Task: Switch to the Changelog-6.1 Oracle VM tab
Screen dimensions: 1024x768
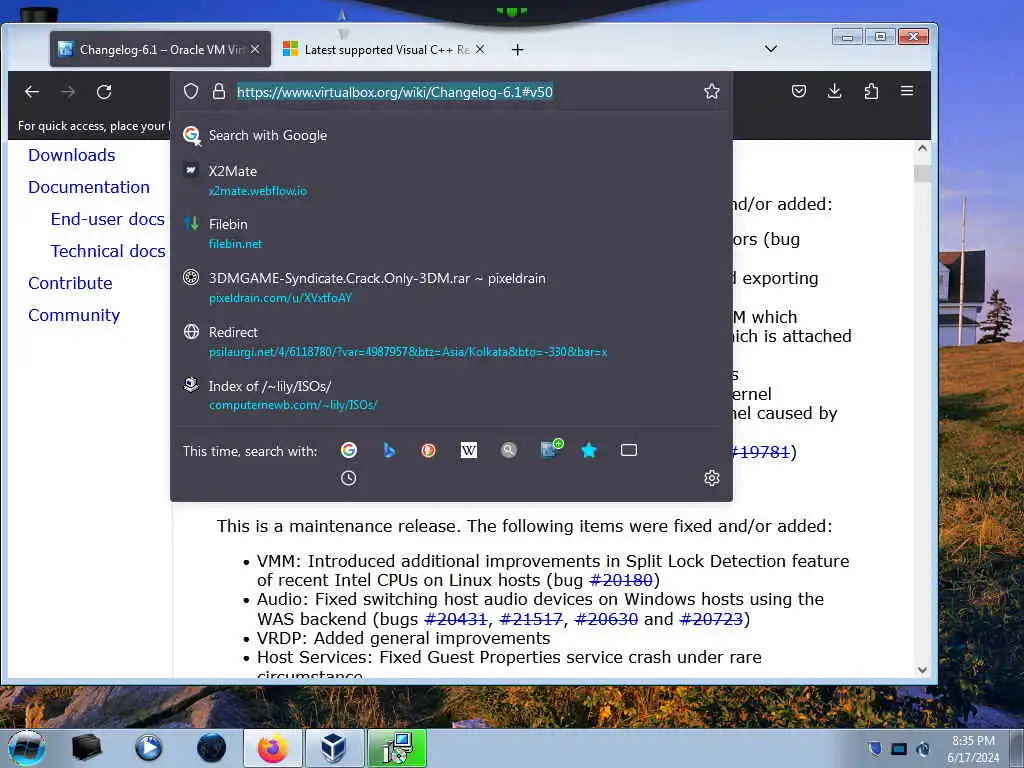Action: 160,49
